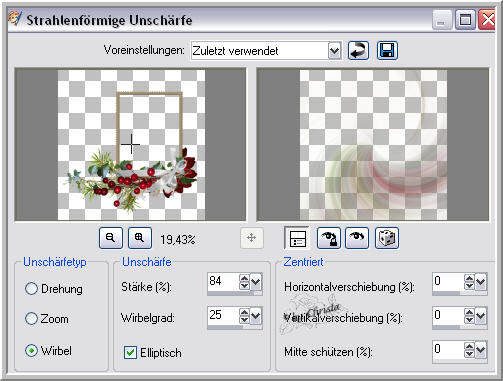The width and height of the screenshot is (503, 381).
Task: Click the reset to default arrow icon
Action: (358, 51)
